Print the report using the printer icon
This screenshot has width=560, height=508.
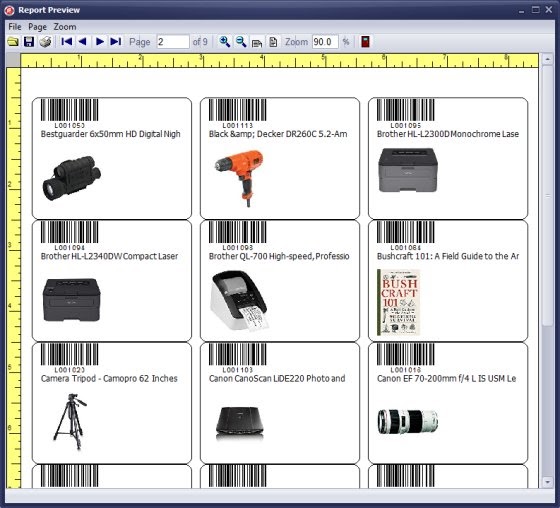45,42
